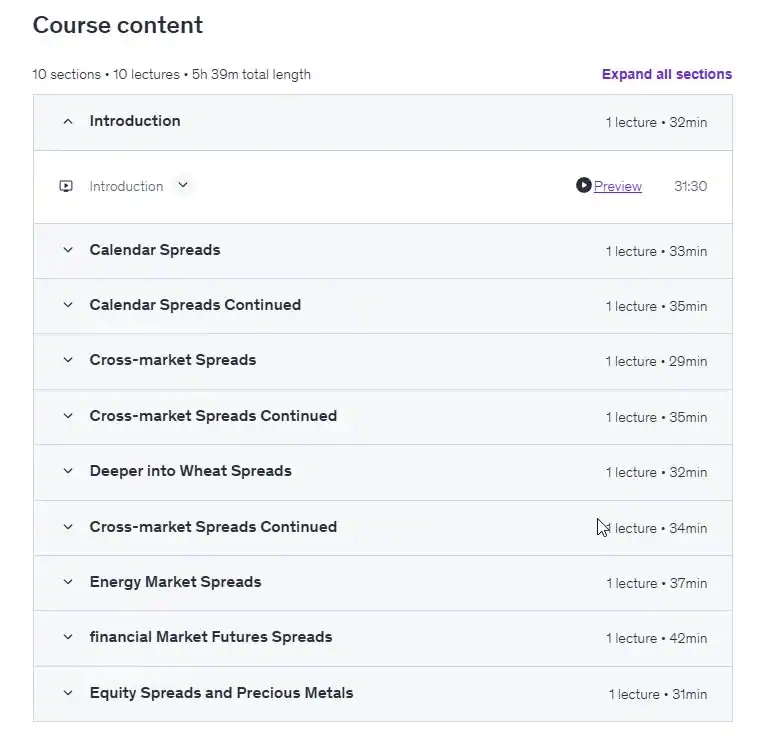Click the video lecture icon beside Introduction

coord(66,186)
